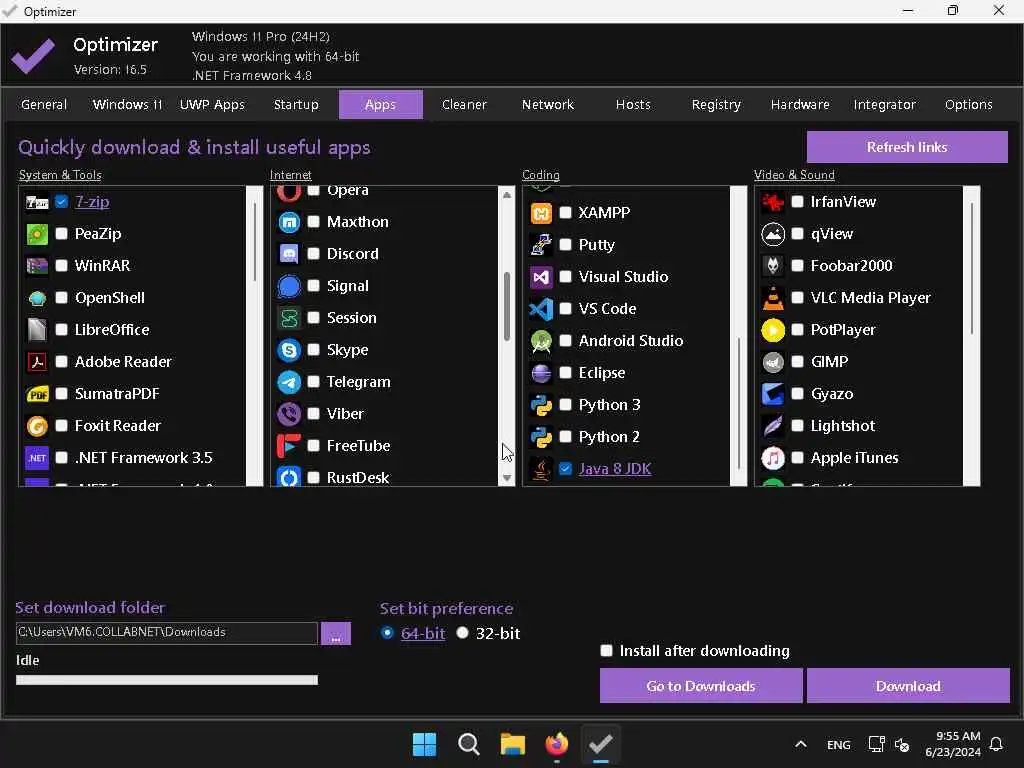Click the Apple iTunes icon
1024x768 pixels.
point(773,458)
